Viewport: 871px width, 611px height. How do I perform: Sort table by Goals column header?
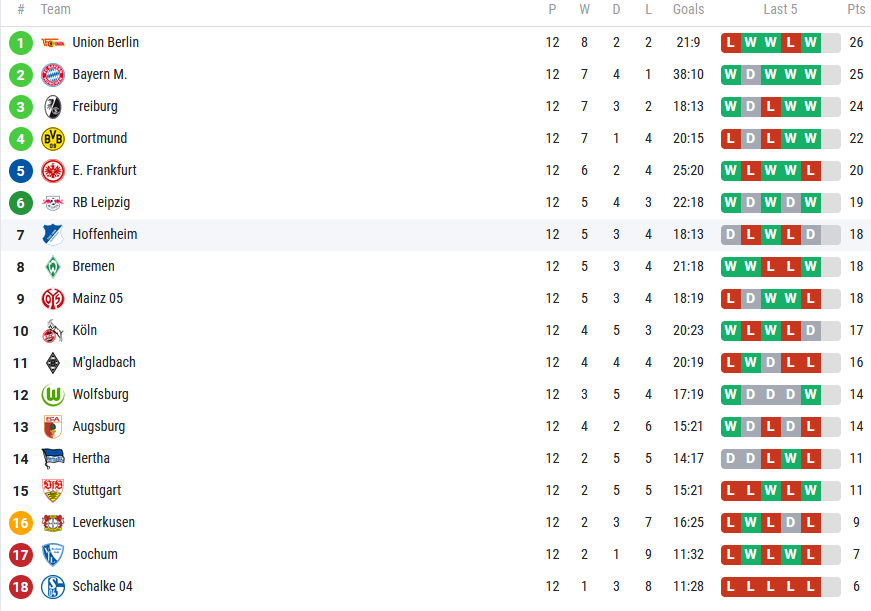coord(688,9)
